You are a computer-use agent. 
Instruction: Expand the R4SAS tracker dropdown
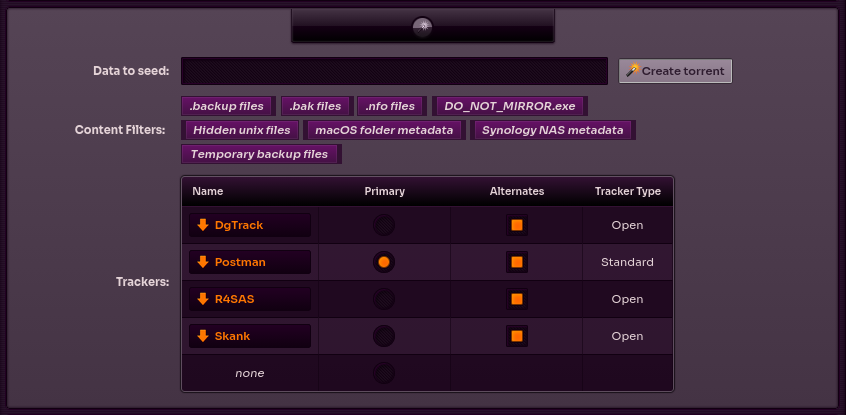point(250,299)
